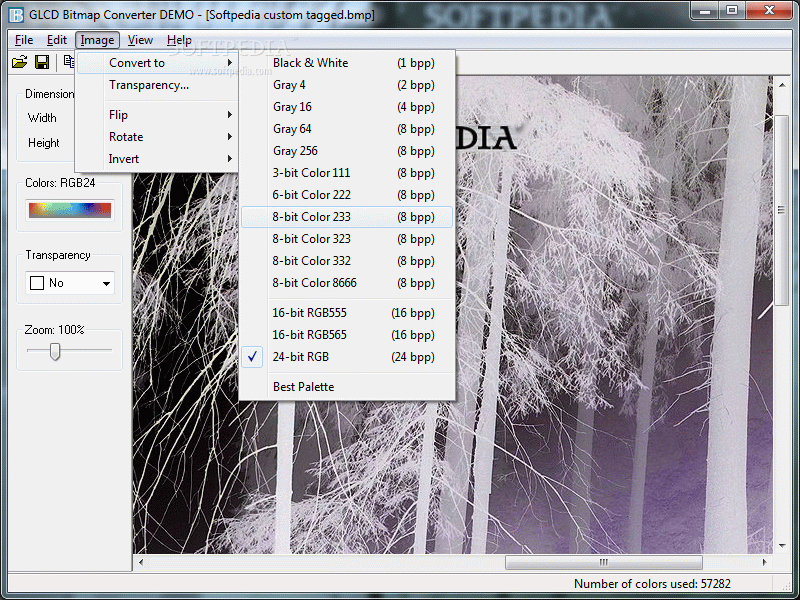Open the Transparency dropdown showing No
Image resolution: width=800 pixels, height=600 pixels.
(x=70, y=283)
